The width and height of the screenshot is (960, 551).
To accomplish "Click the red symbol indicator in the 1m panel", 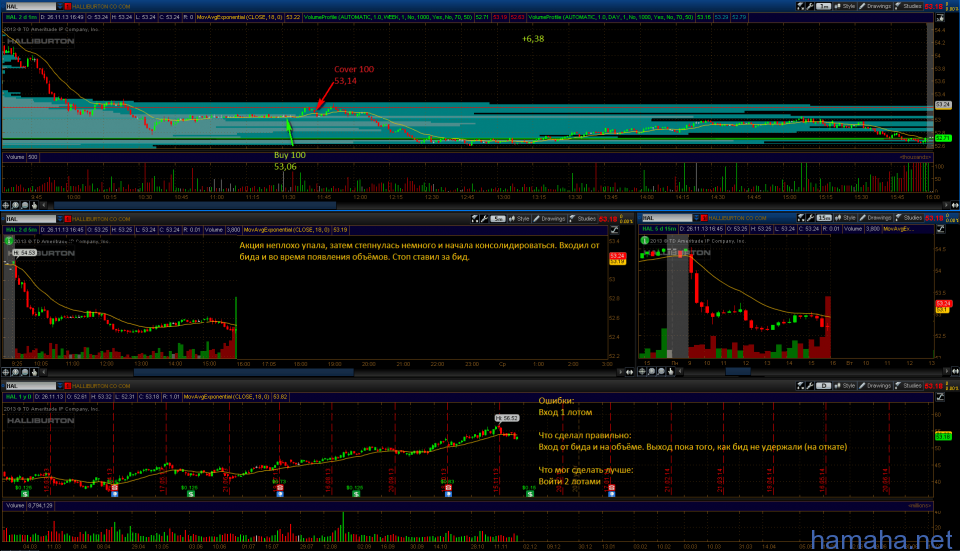I will click(x=67, y=6).
